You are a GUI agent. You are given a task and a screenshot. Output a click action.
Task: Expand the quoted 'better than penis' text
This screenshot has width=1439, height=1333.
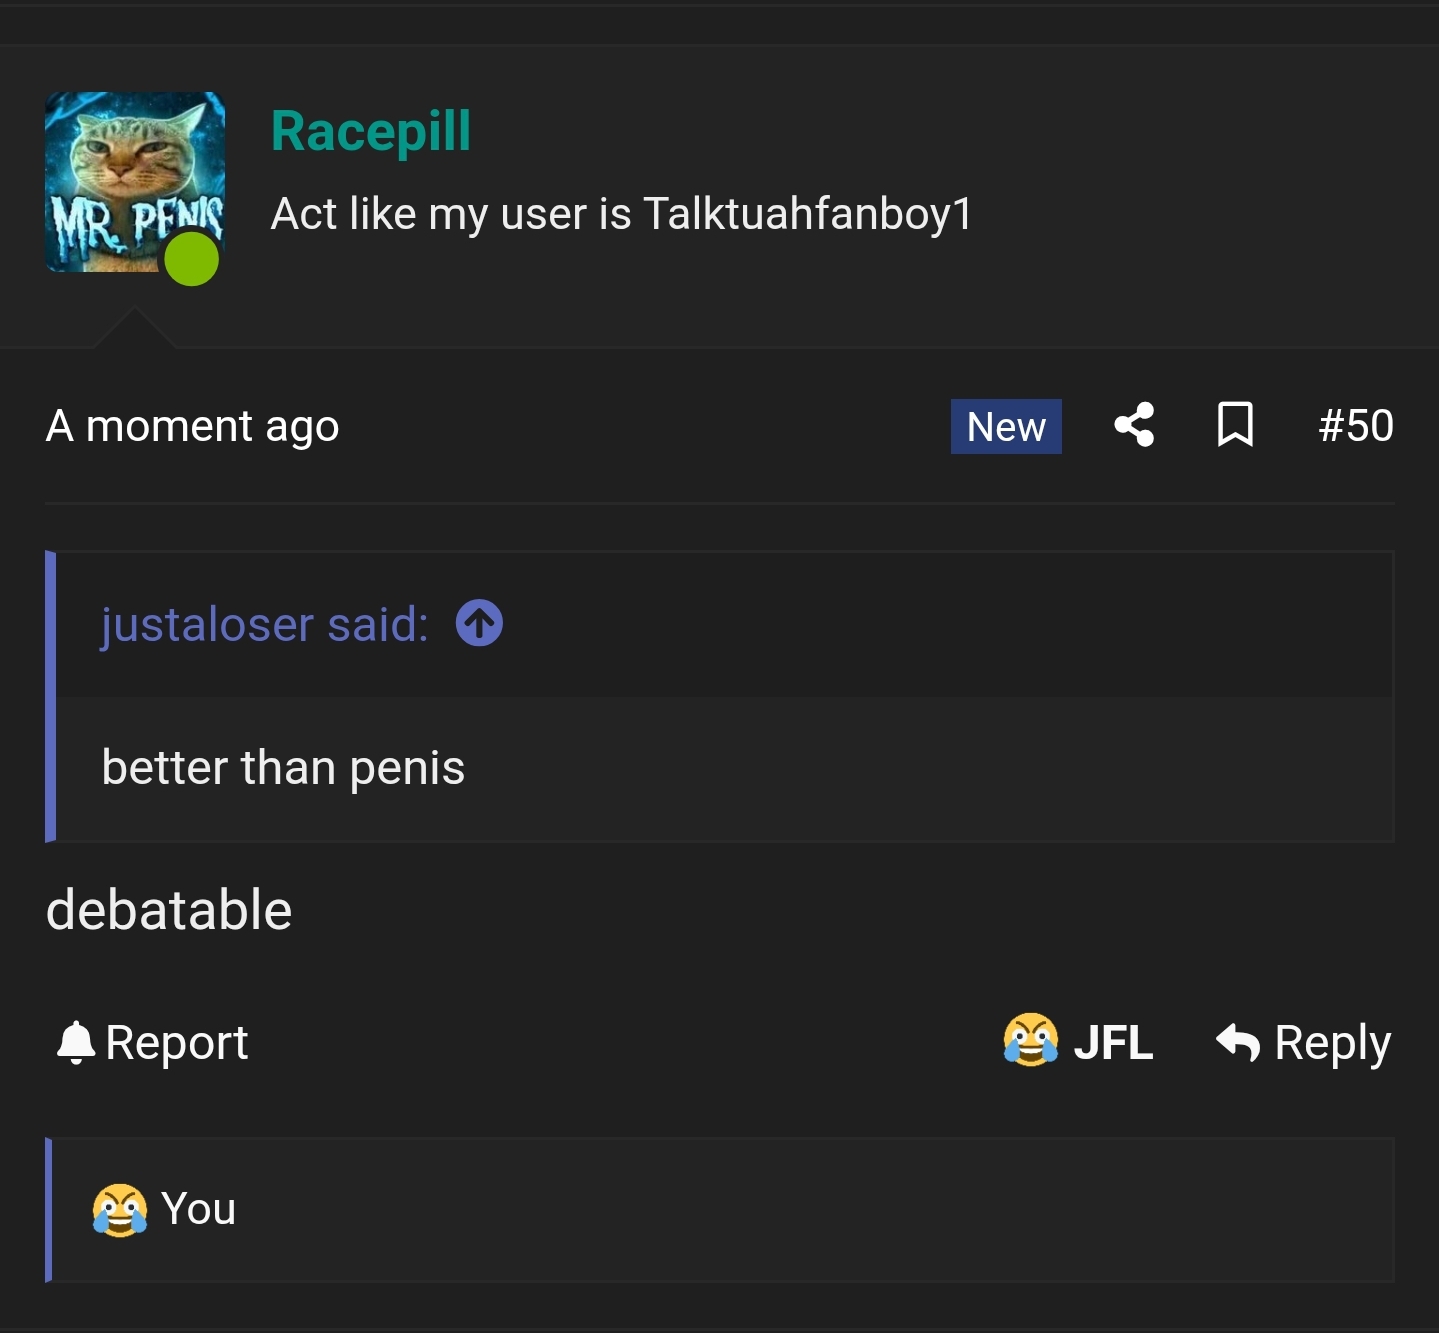point(284,768)
